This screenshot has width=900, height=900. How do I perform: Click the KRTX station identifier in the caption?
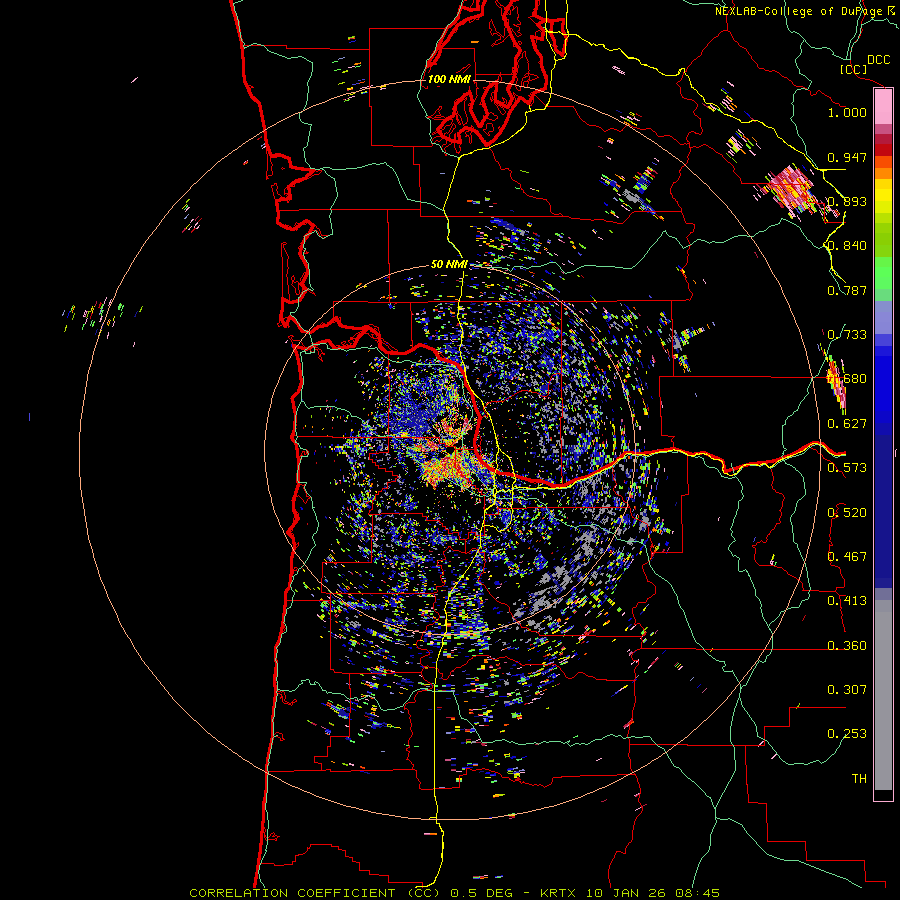(x=557, y=893)
